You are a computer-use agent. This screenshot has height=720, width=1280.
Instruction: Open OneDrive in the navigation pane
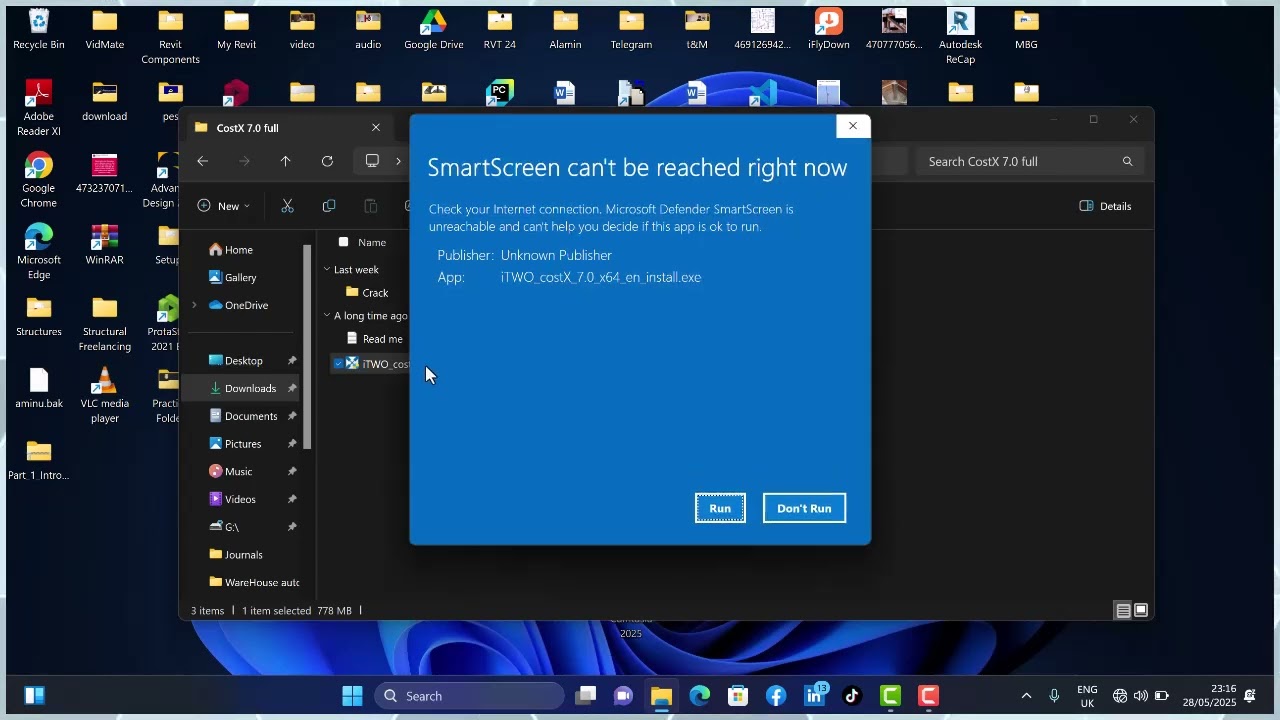click(238, 305)
